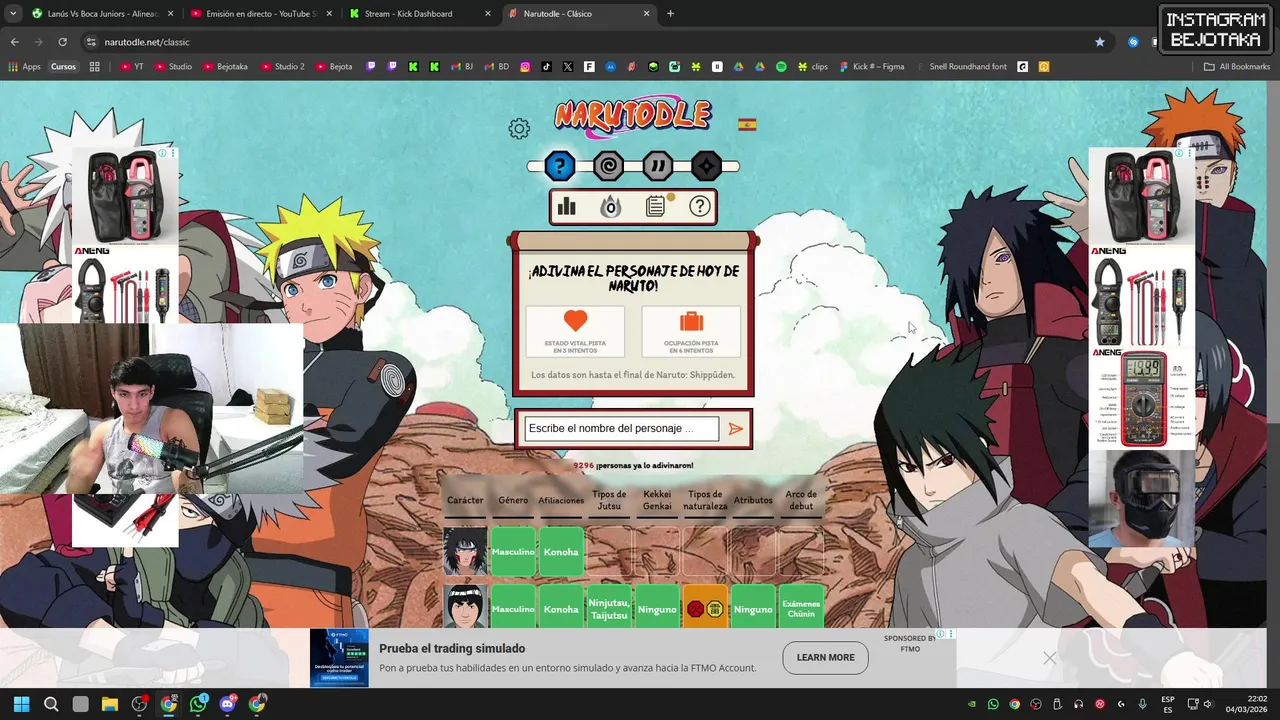Submit guess with the arrow button
The image size is (1280, 720).
tap(736, 429)
